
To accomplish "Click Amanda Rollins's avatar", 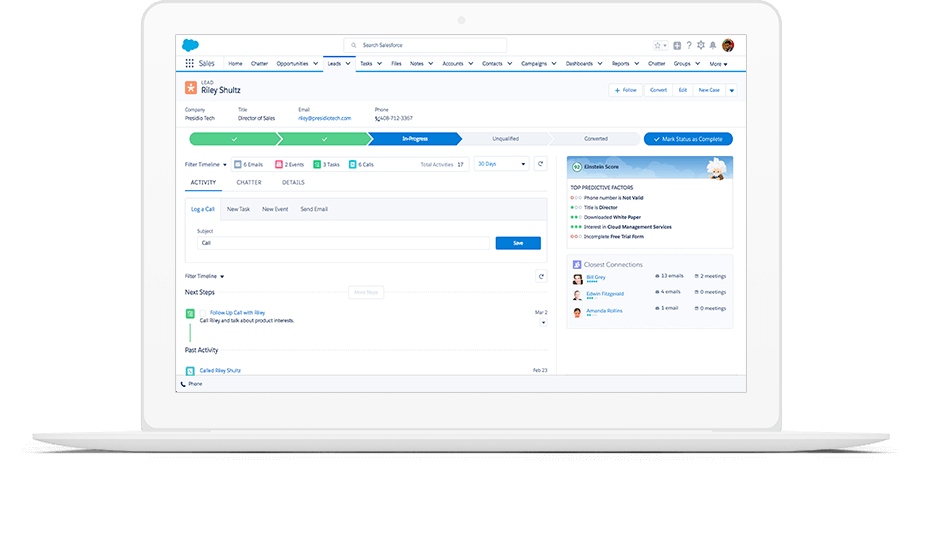I will click(577, 313).
